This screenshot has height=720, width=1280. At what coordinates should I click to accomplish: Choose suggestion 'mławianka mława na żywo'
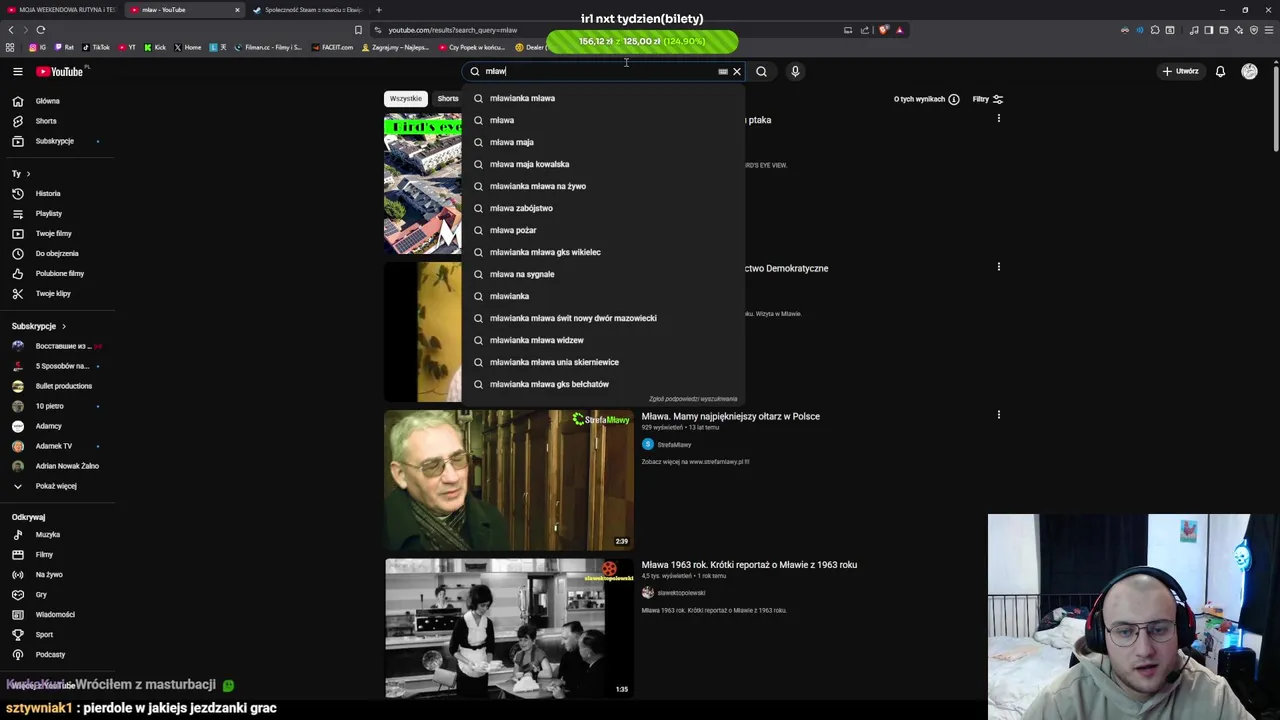604,186
